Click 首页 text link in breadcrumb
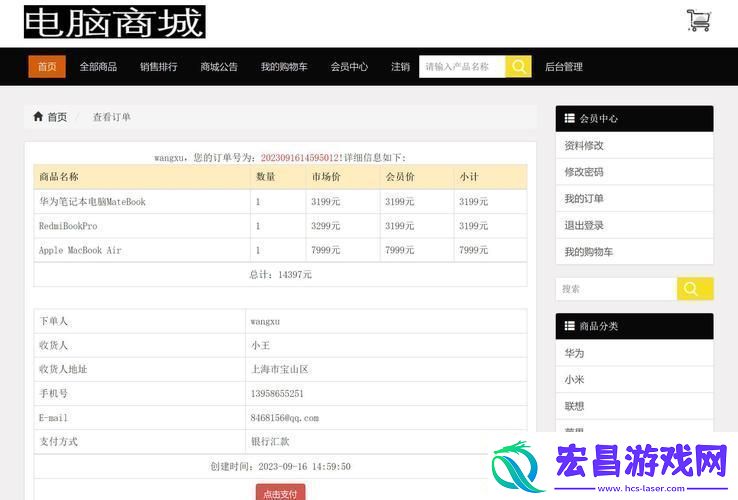 pyautogui.click(x=57, y=117)
